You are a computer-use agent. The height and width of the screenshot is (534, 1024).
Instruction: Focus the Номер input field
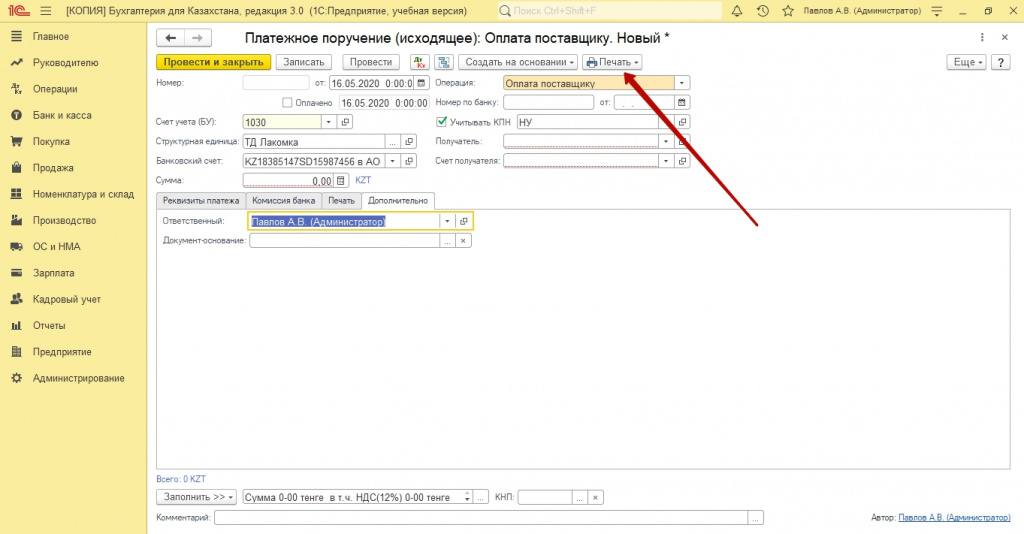276,83
